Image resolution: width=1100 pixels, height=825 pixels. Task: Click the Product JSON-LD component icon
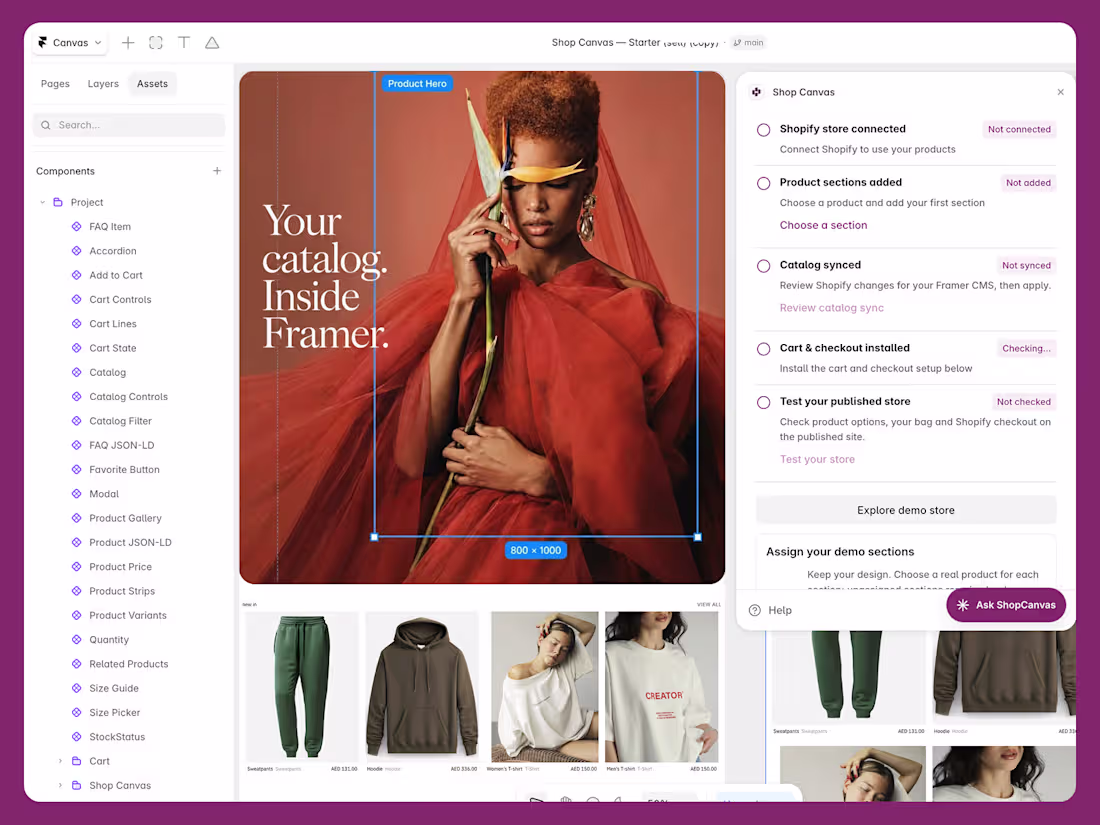[x=76, y=542]
